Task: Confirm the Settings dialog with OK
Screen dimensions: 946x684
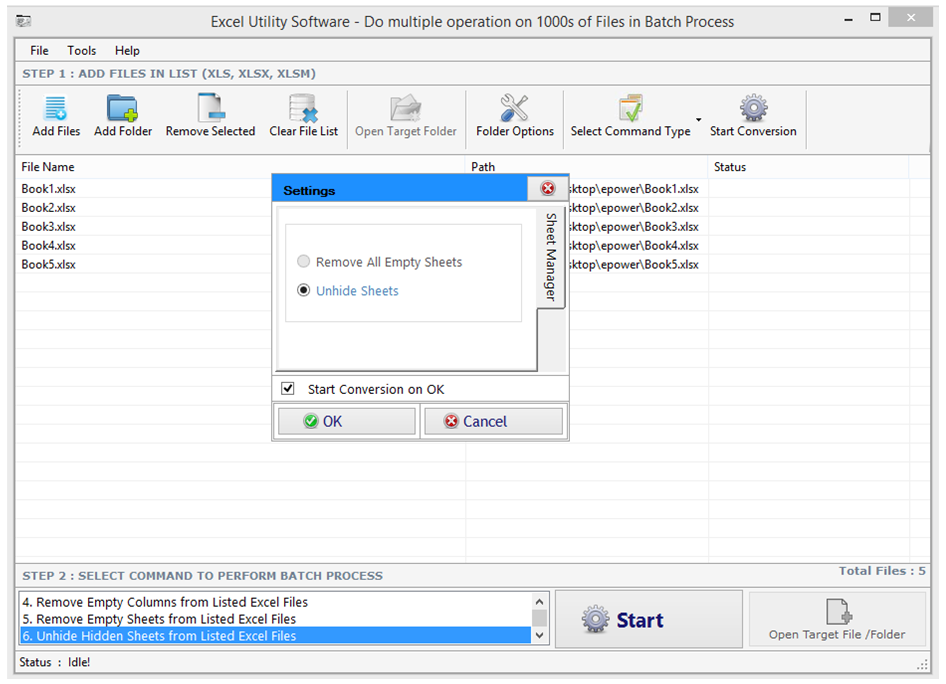Action: click(346, 421)
